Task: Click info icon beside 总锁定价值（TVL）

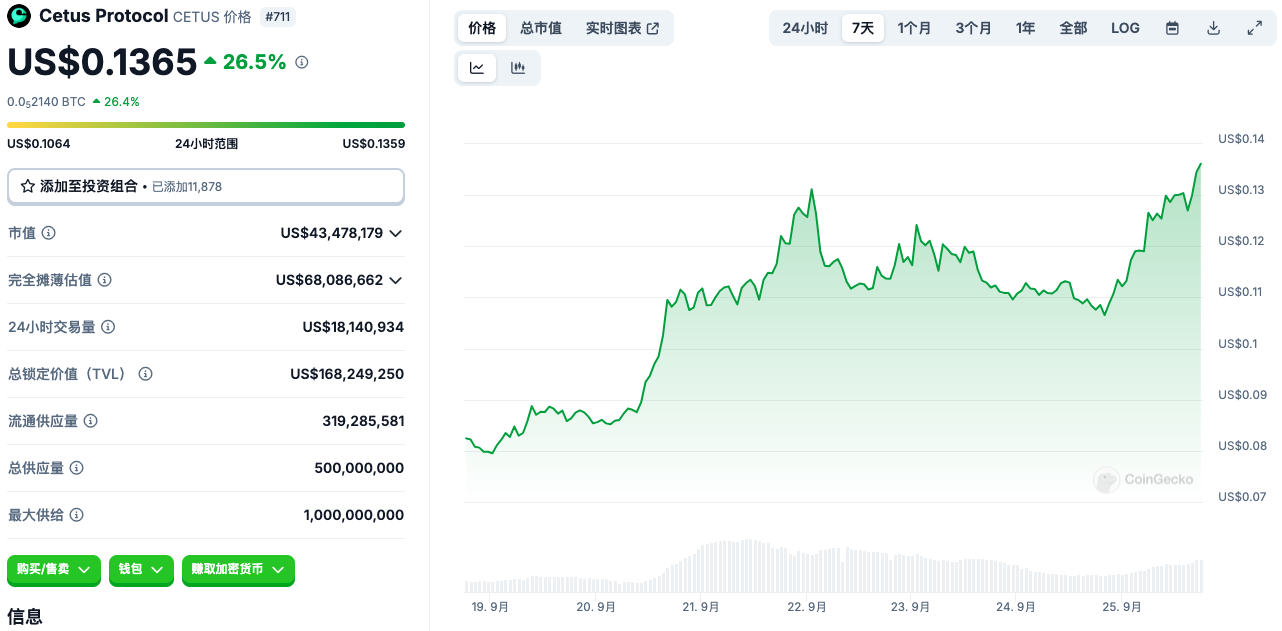Action: click(145, 374)
